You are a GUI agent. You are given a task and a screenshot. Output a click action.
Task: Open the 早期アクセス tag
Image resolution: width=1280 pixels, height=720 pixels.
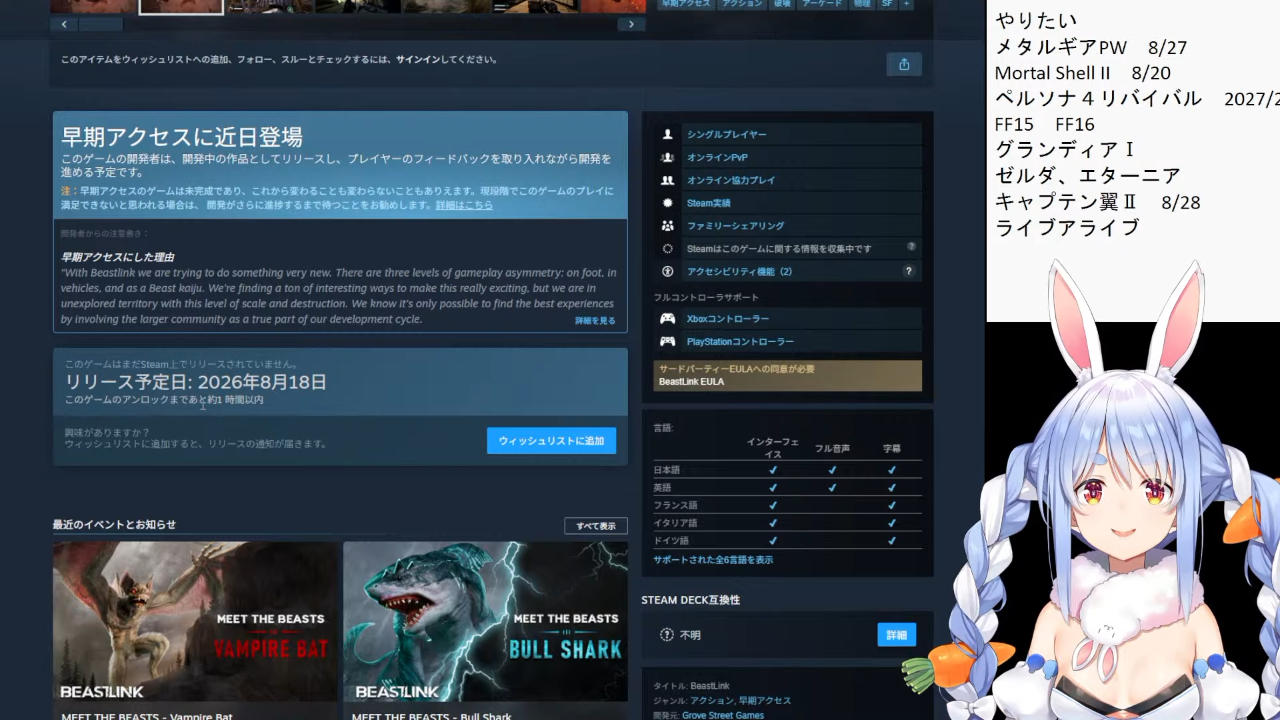tap(686, 4)
